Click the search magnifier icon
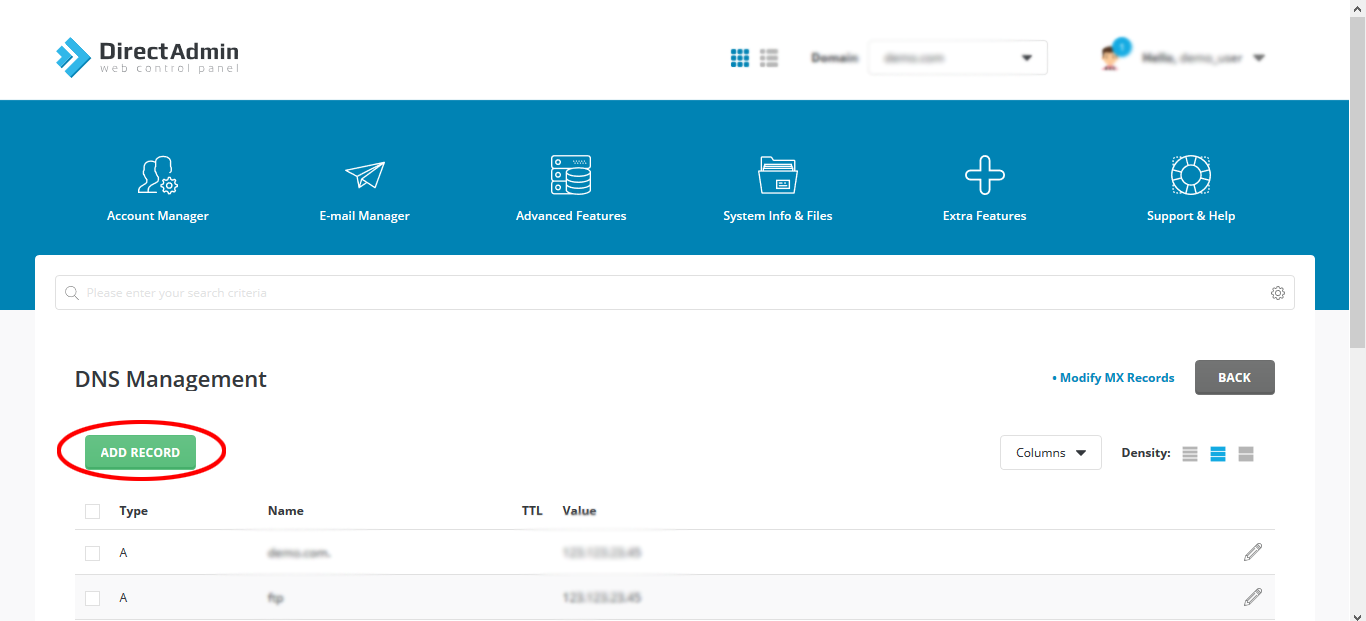This screenshot has height=621, width=1366. 72,293
